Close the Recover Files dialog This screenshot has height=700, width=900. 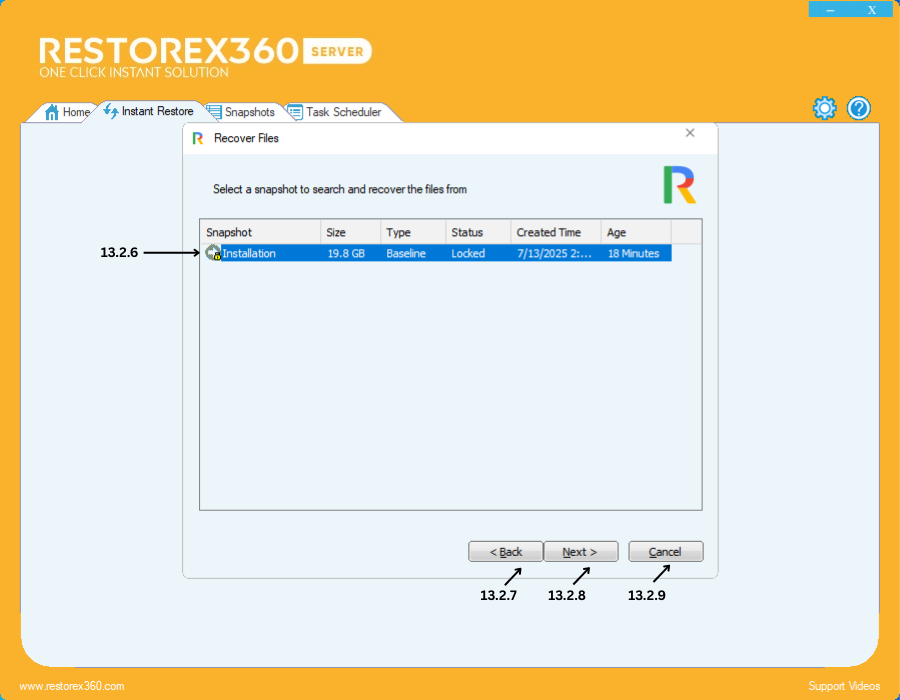pos(690,133)
